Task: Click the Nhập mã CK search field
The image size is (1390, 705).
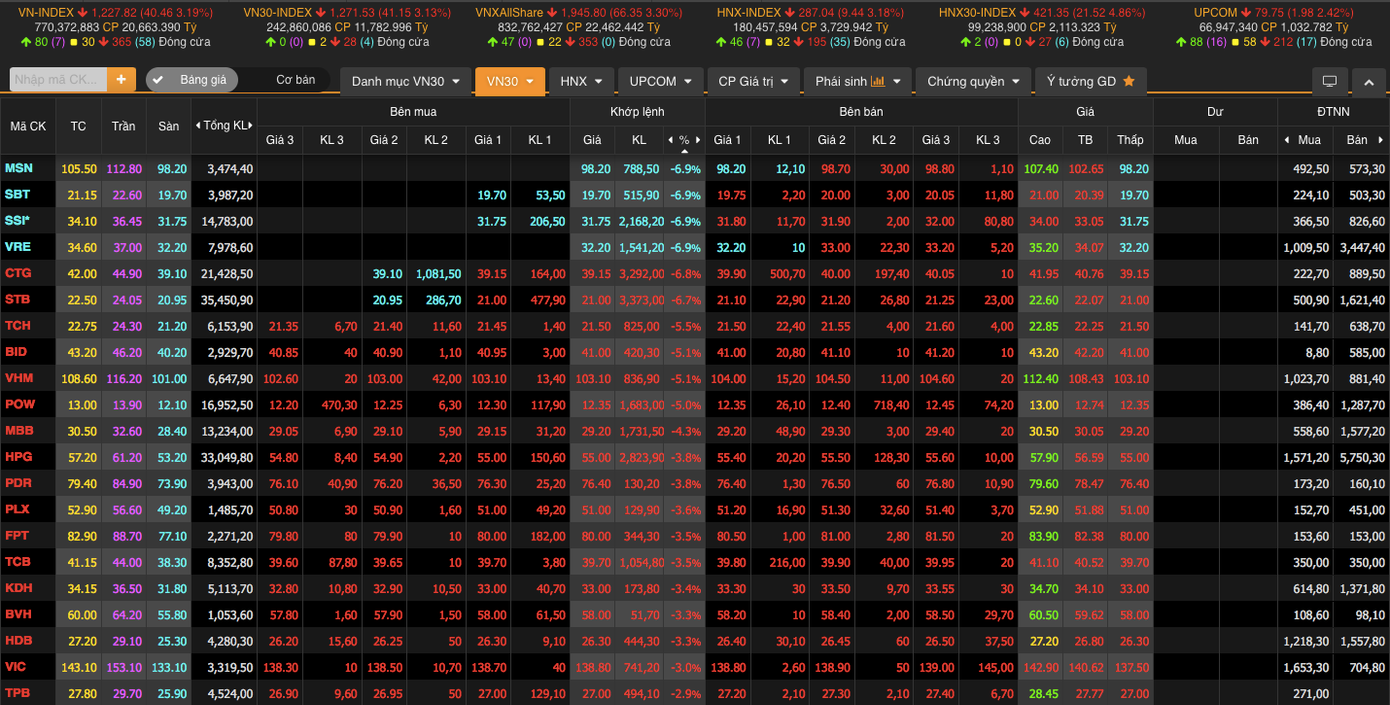Action: 56,80
